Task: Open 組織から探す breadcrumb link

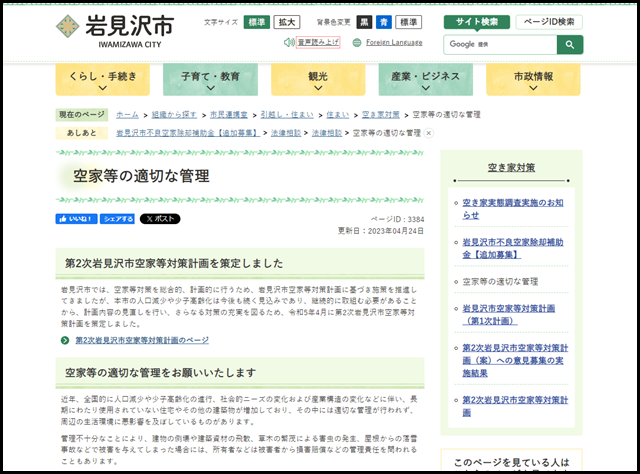Action: (x=174, y=115)
